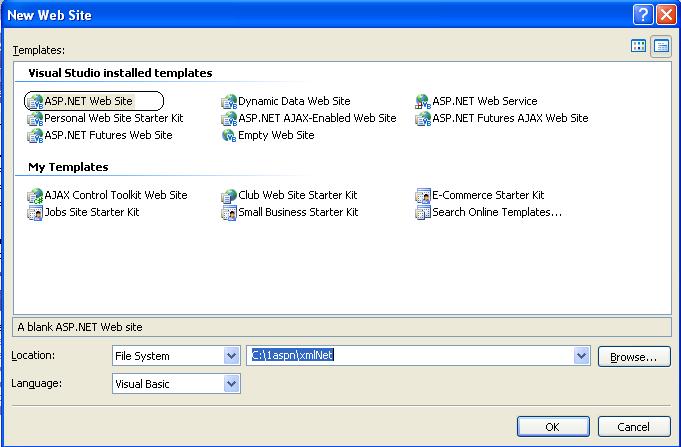Browse for a web site location

pyautogui.click(x=634, y=357)
